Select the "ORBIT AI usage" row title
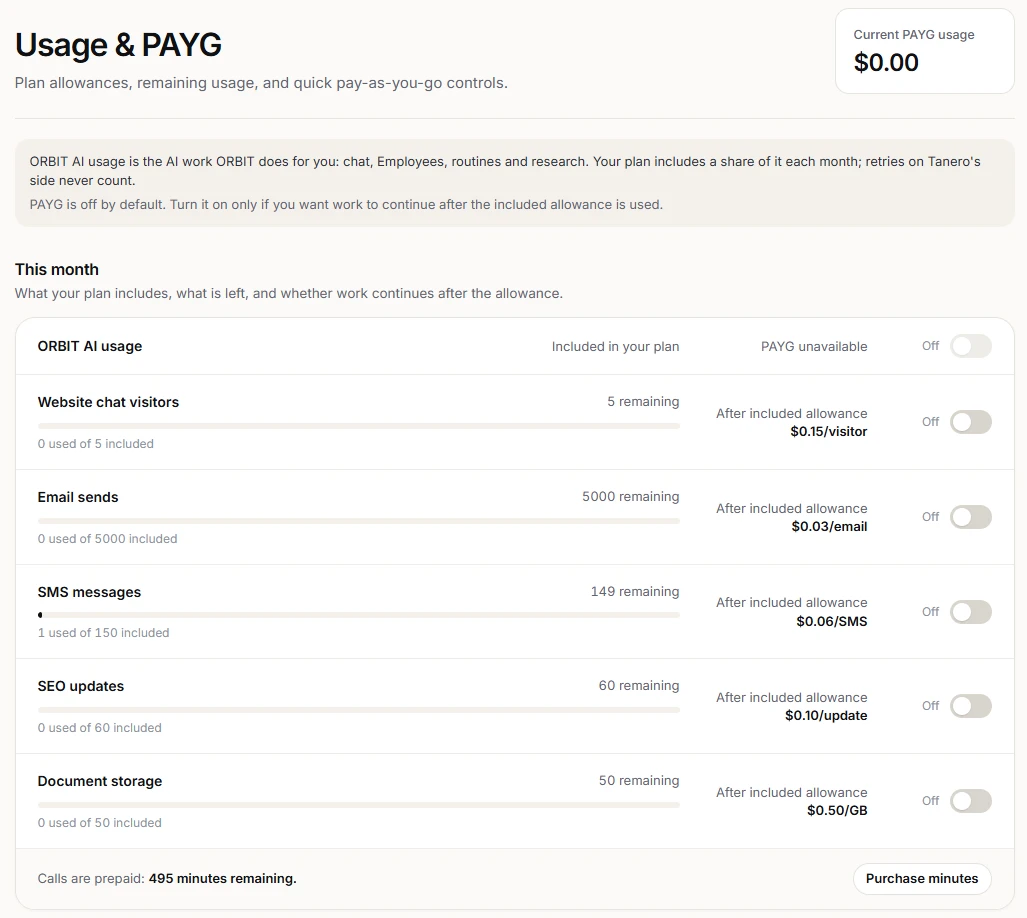The width and height of the screenshot is (1027, 918). (x=90, y=346)
